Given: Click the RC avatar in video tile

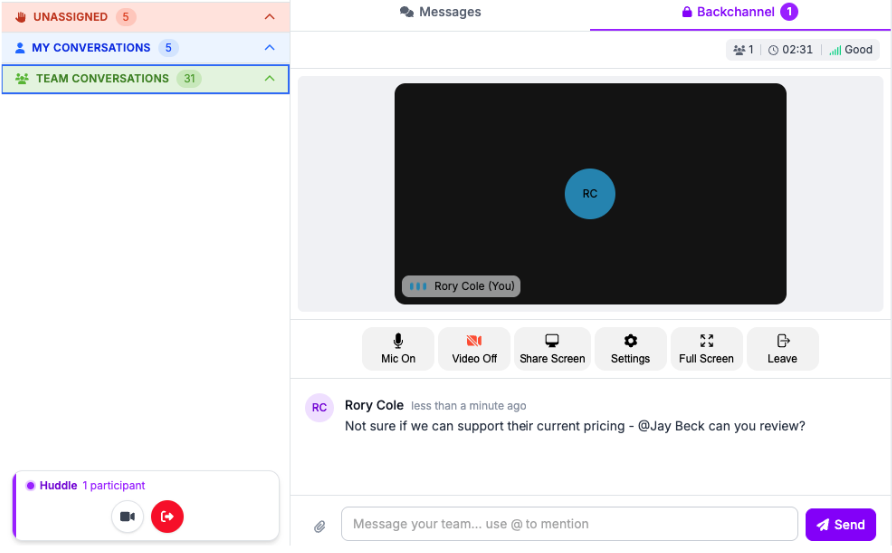Looking at the screenshot, I should [x=590, y=194].
